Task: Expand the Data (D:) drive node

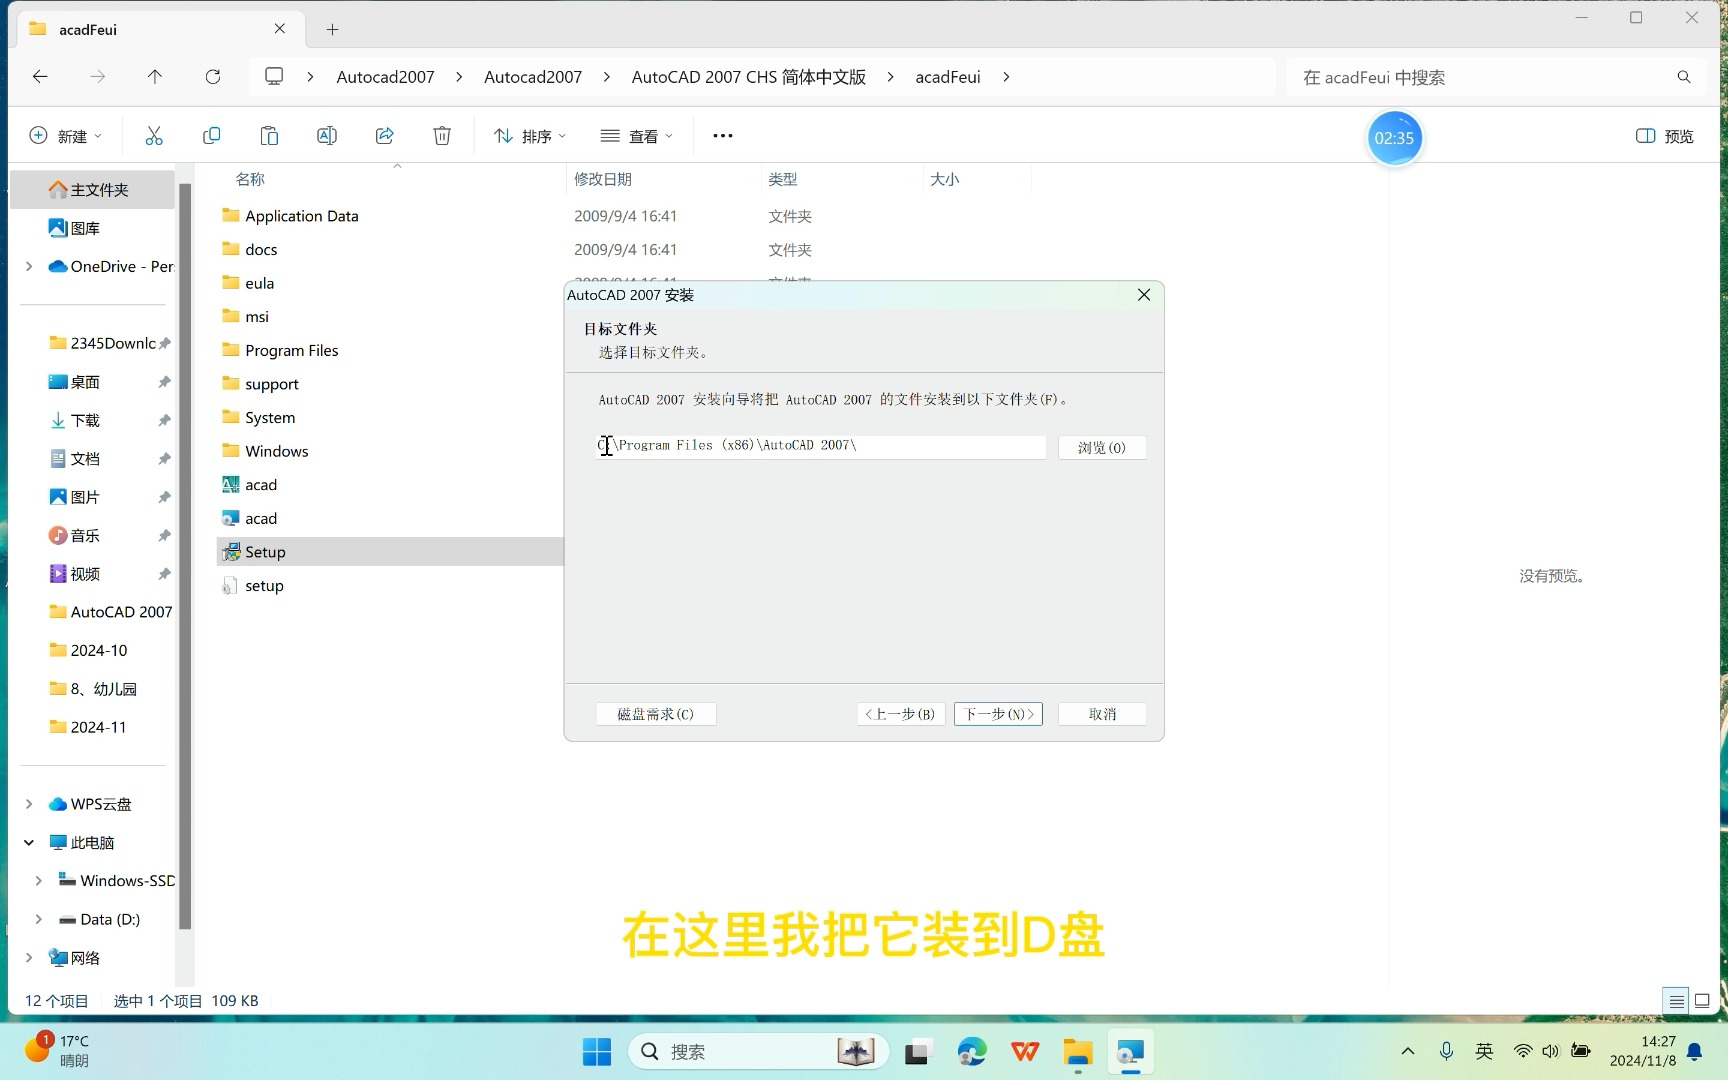Action: (x=38, y=919)
